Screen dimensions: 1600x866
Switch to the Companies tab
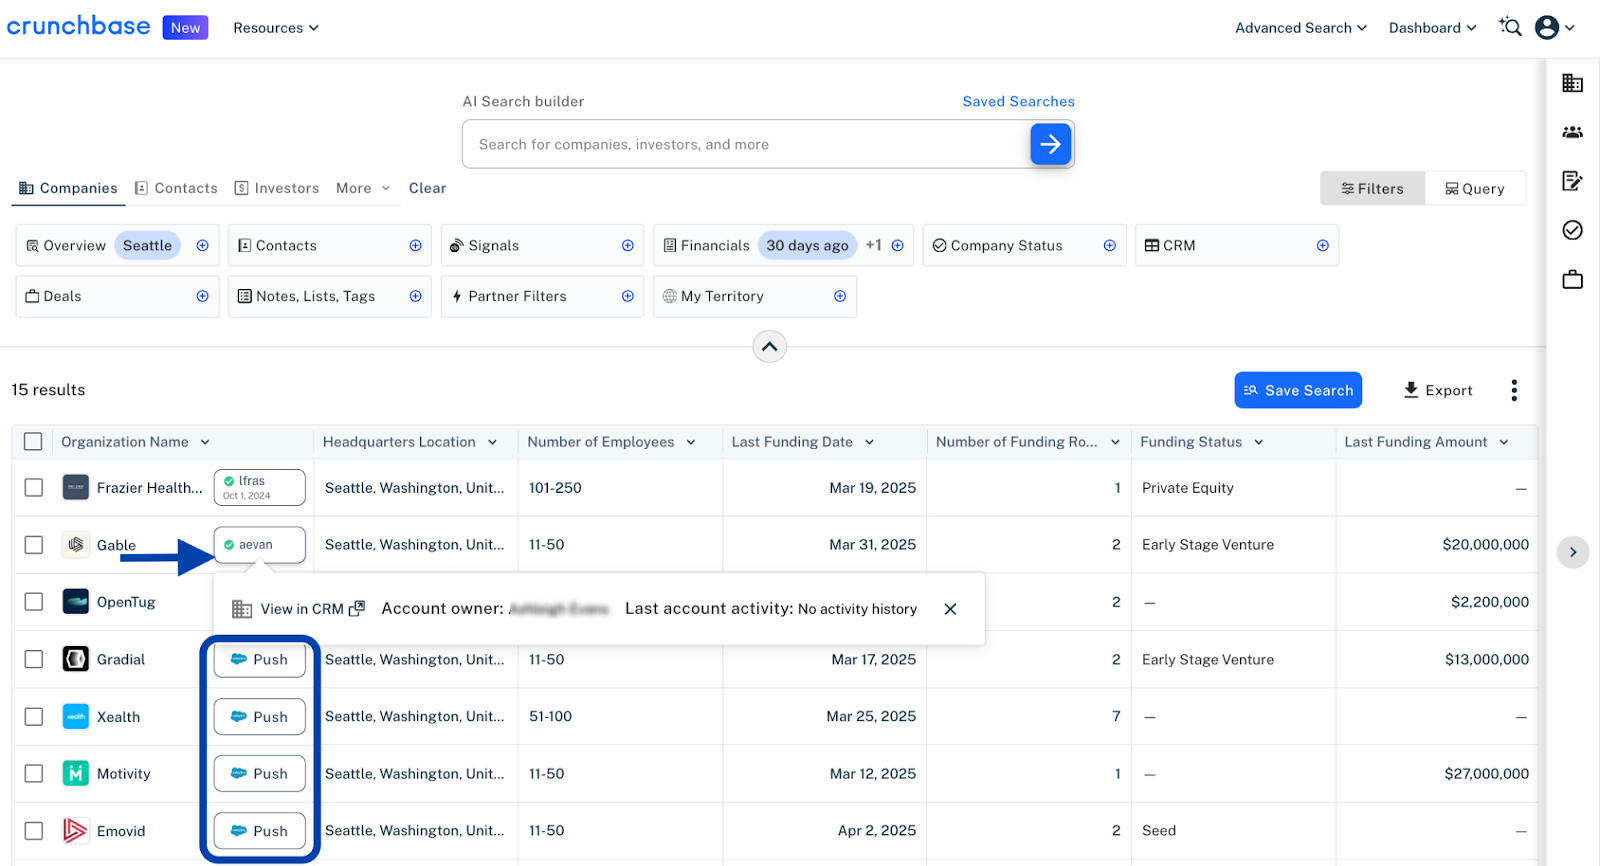click(68, 188)
